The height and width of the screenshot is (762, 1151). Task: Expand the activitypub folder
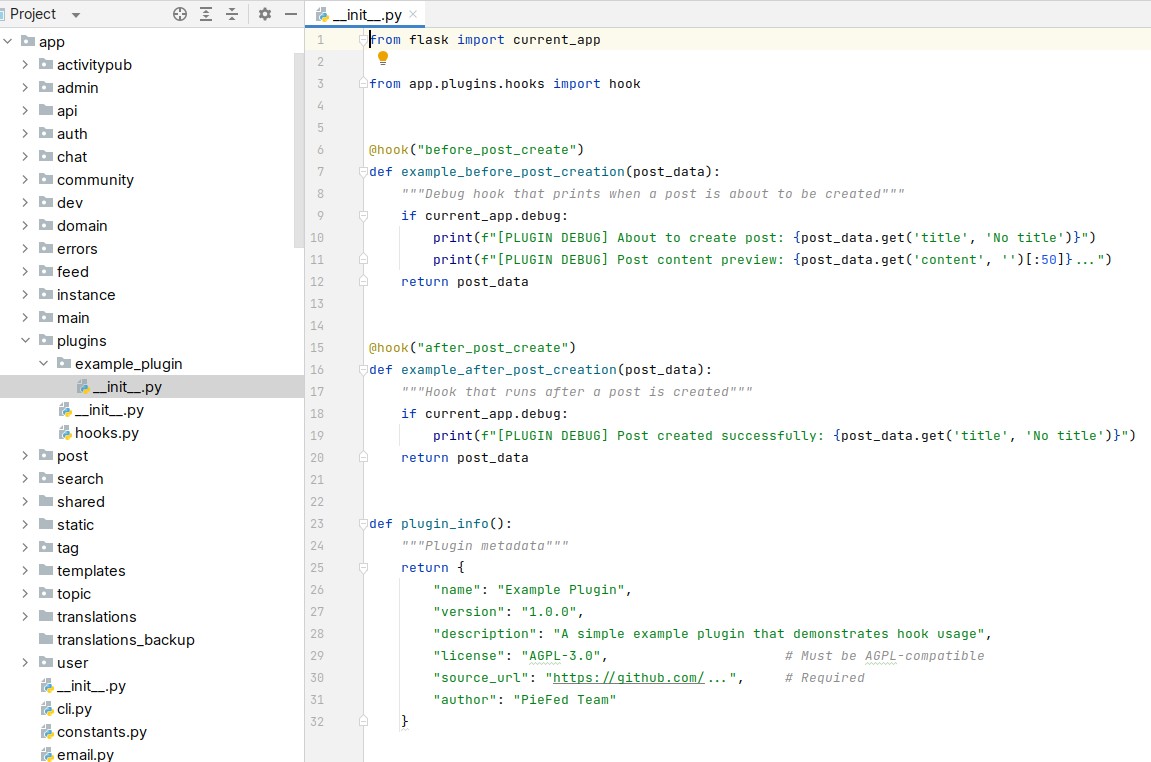[24, 64]
